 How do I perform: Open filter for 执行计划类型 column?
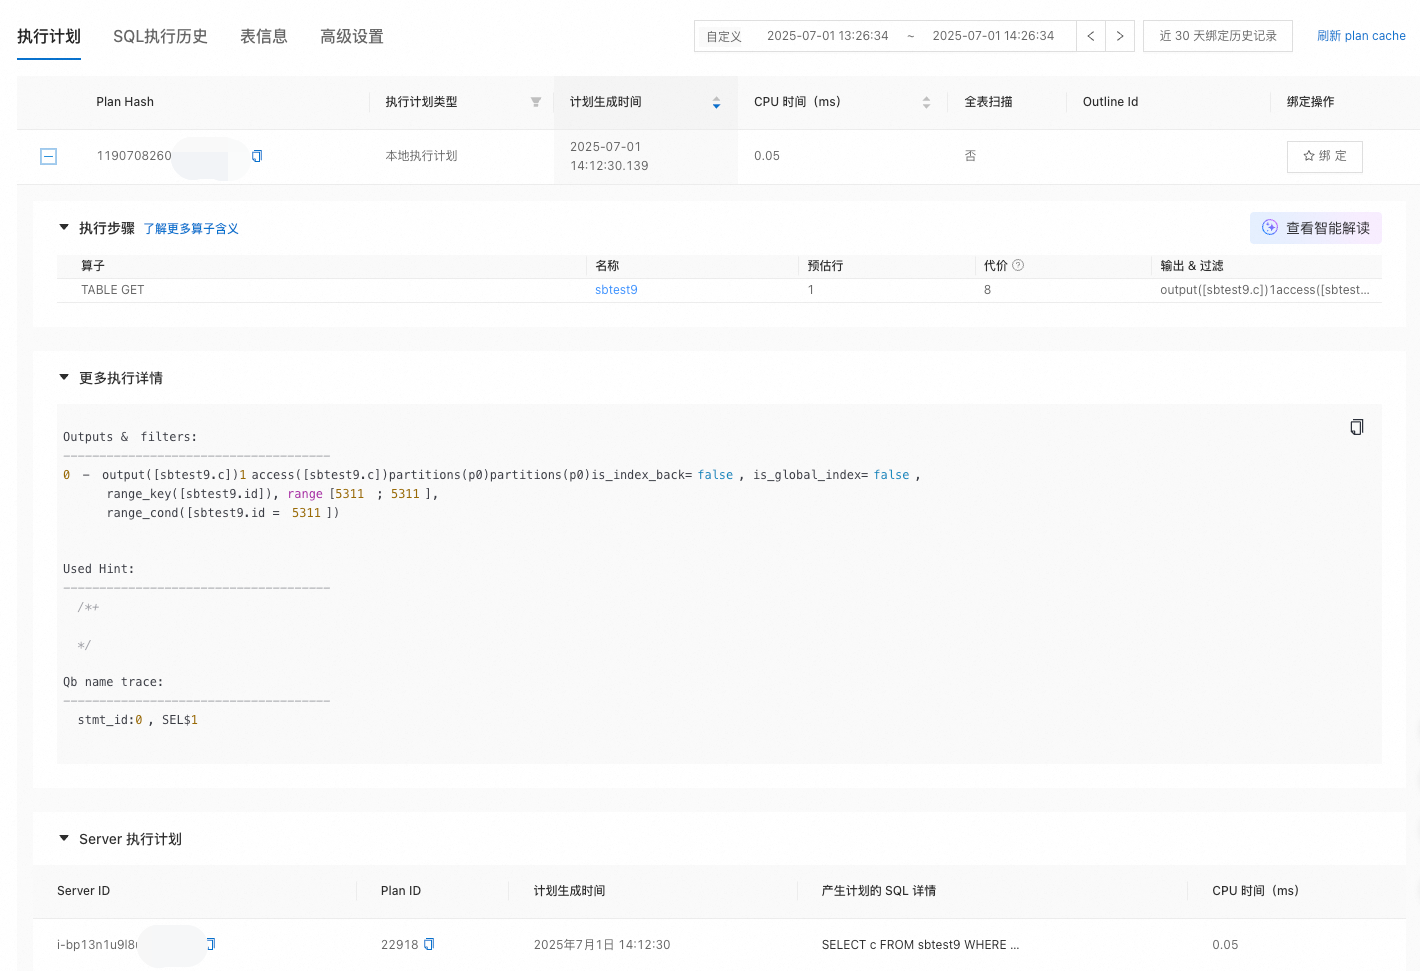536,102
